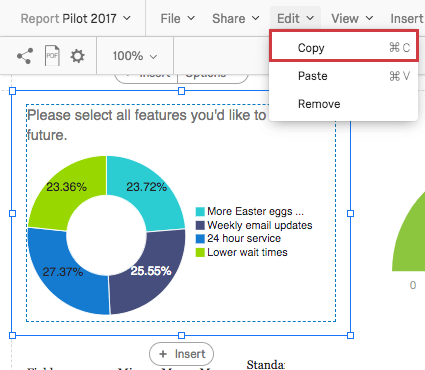Click the top-center resize handle of the chart
Image resolution: width=425 pixels, height=370 pixels.
pyautogui.click(x=181, y=91)
